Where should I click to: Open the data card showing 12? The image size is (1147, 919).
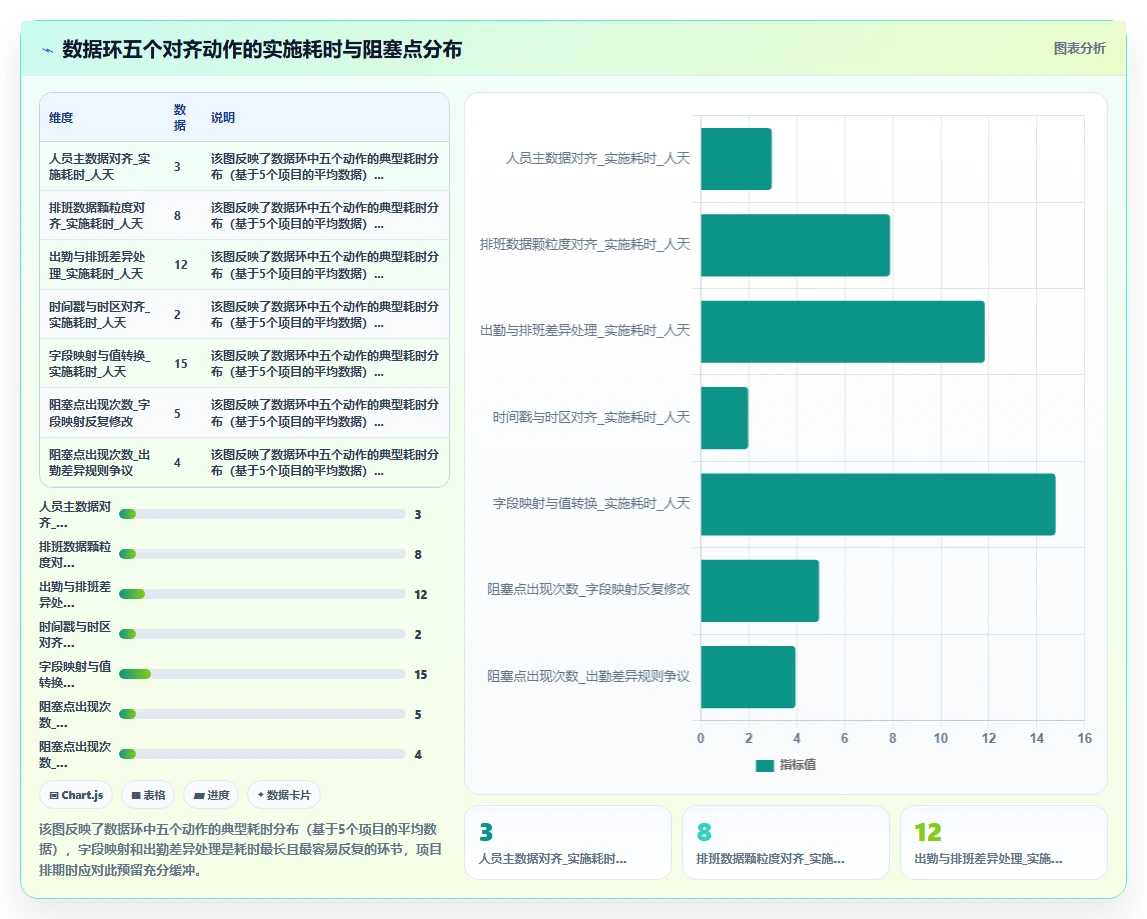tap(1004, 842)
